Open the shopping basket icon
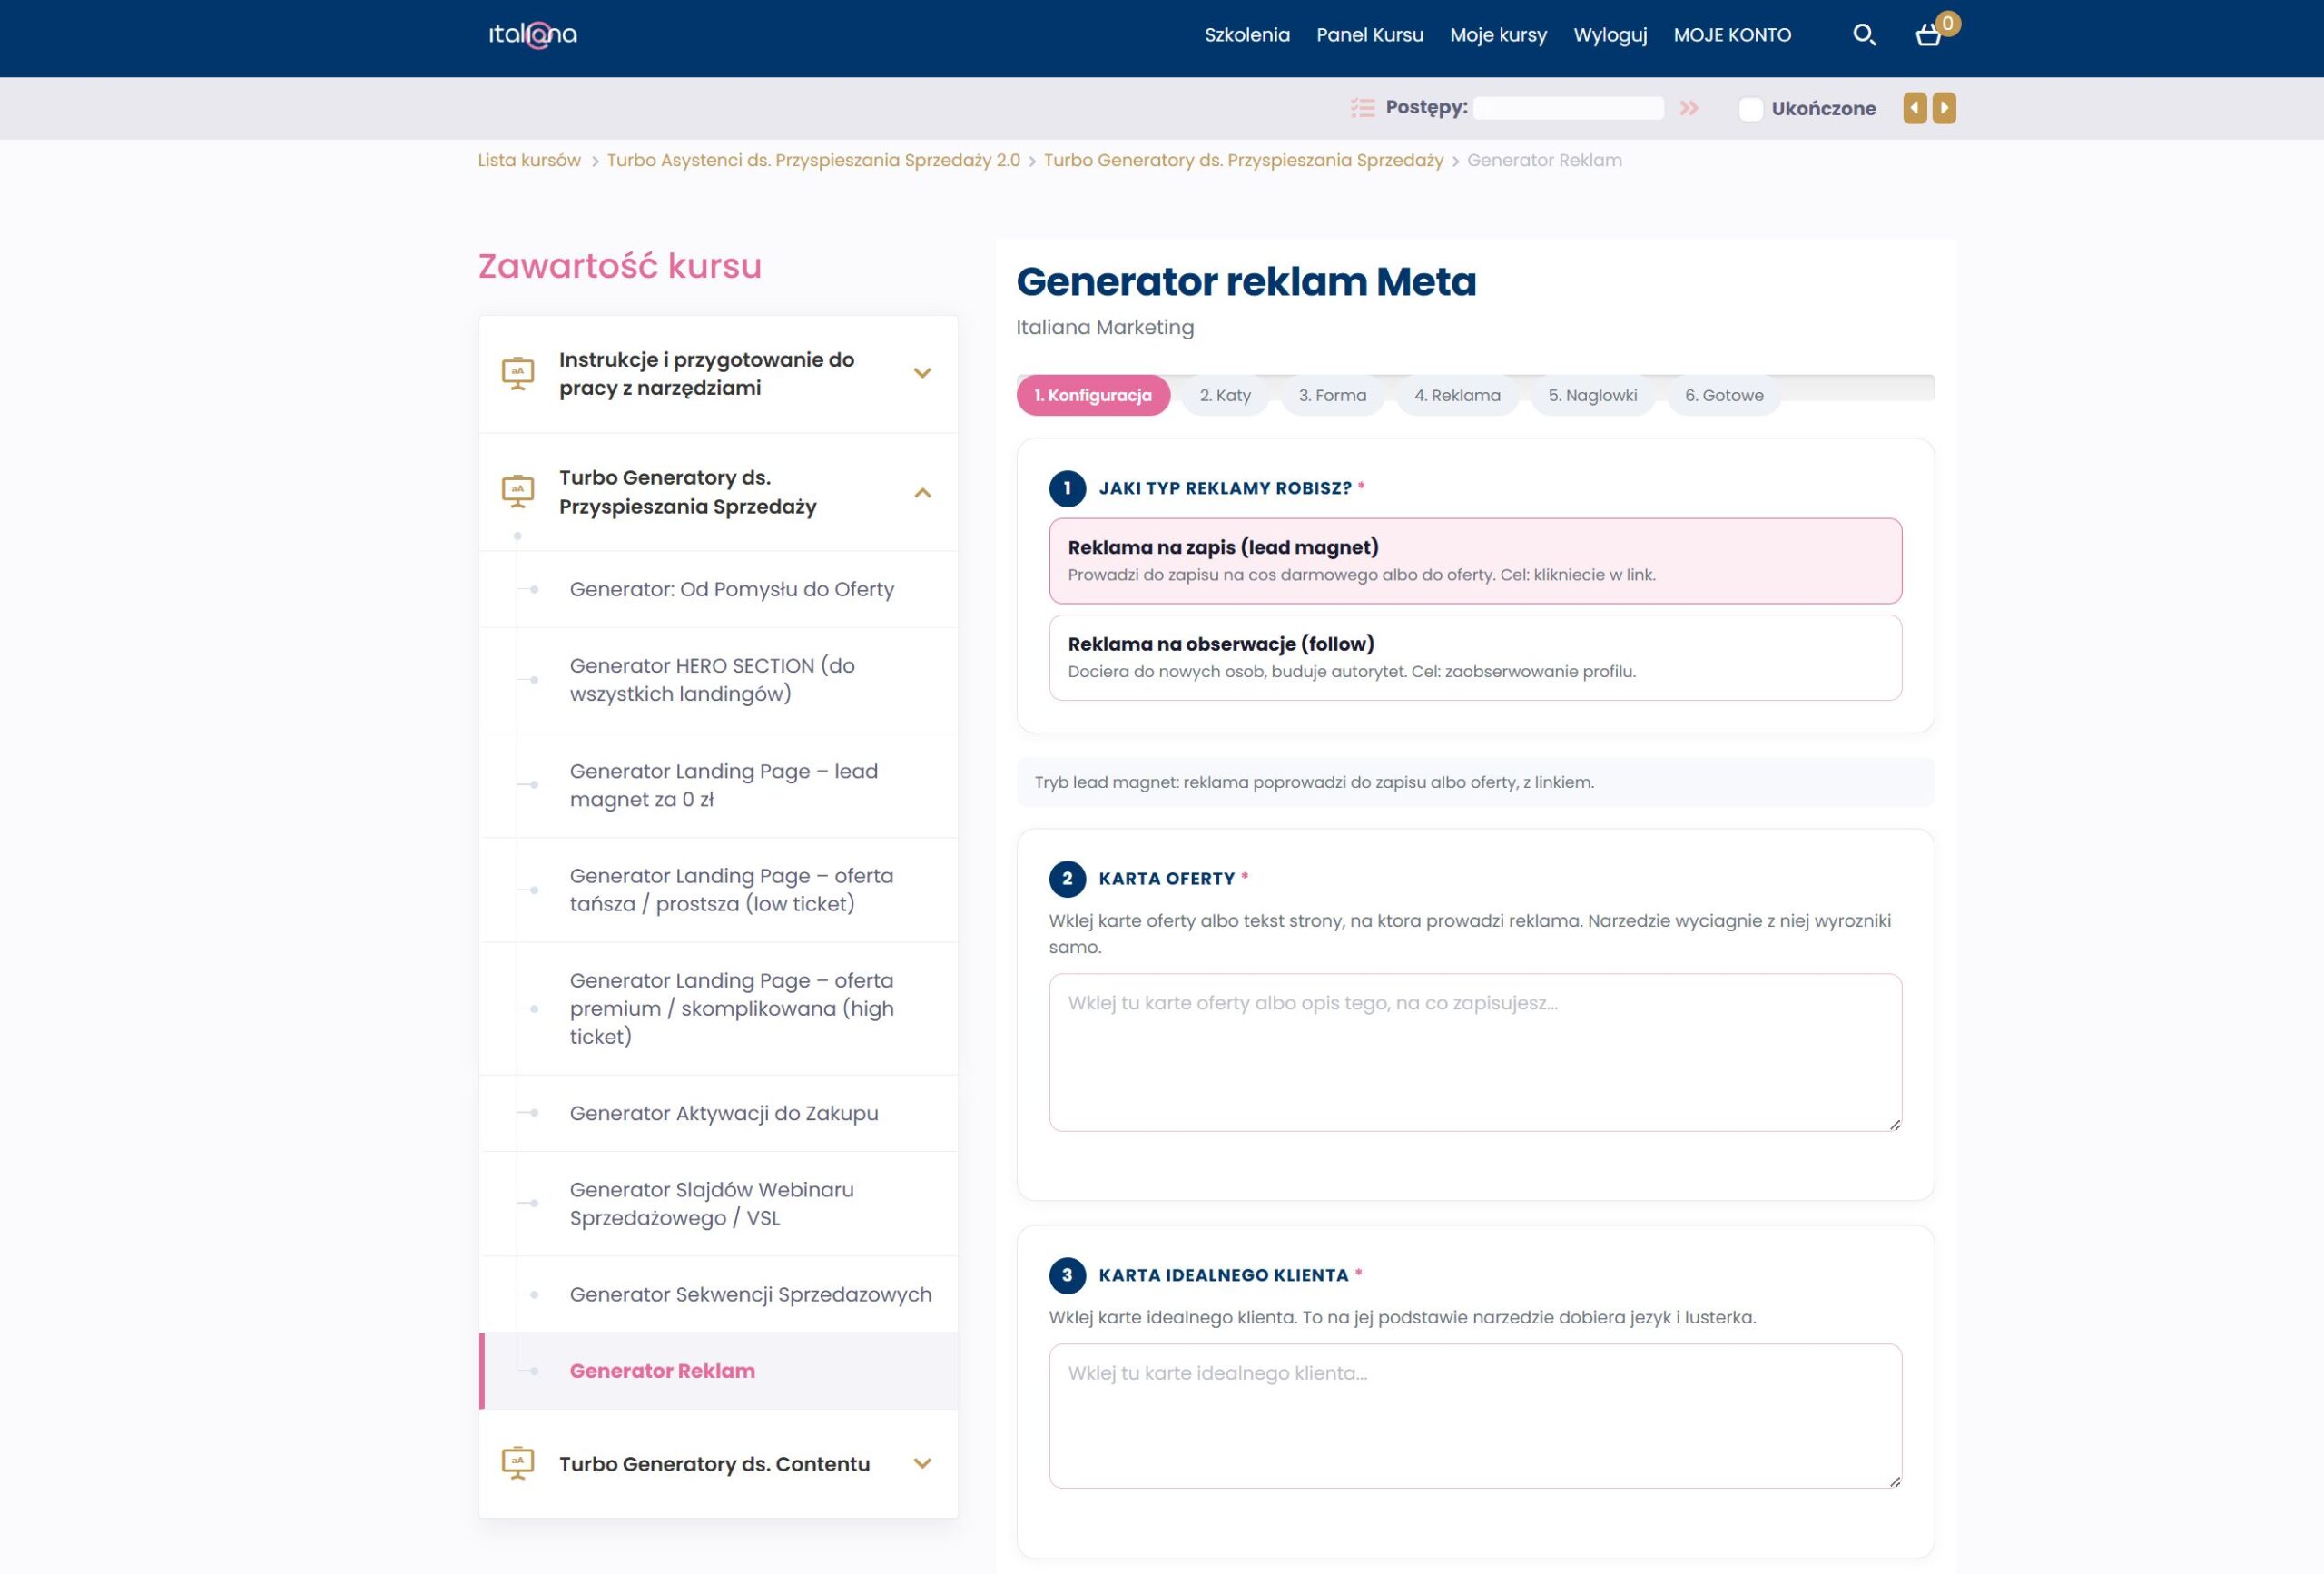Screen dimensions: 2324x1574 tap(1929, 36)
